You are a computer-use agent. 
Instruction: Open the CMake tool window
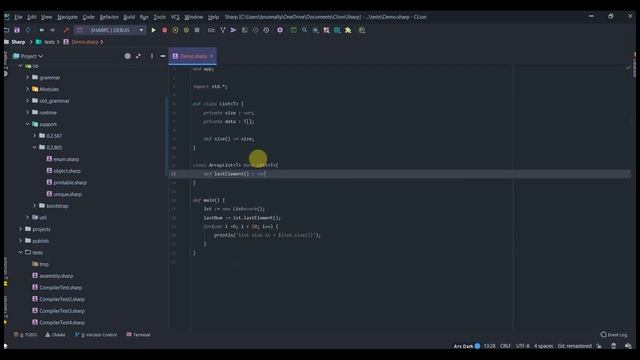pos(55,335)
